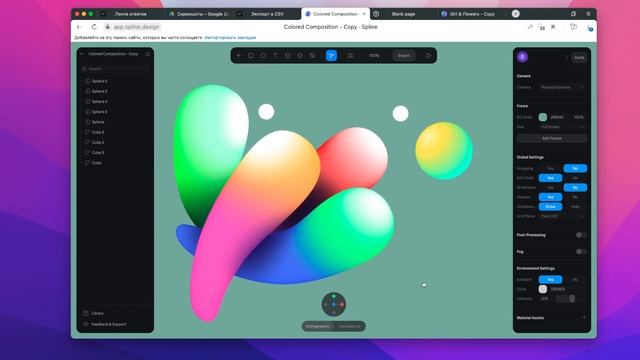Viewport: 640px width, 360px height.
Task: Select the Rectangle tool in Spline toolbar
Action: [x=251, y=56]
